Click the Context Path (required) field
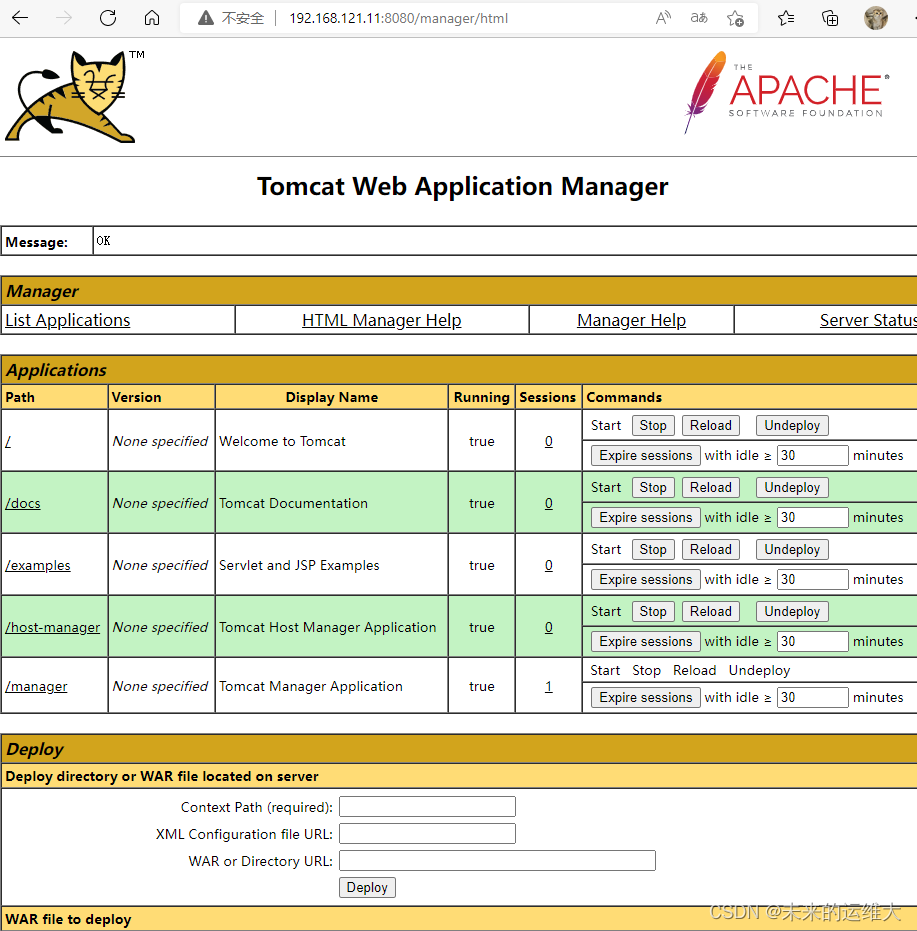 pos(427,807)
